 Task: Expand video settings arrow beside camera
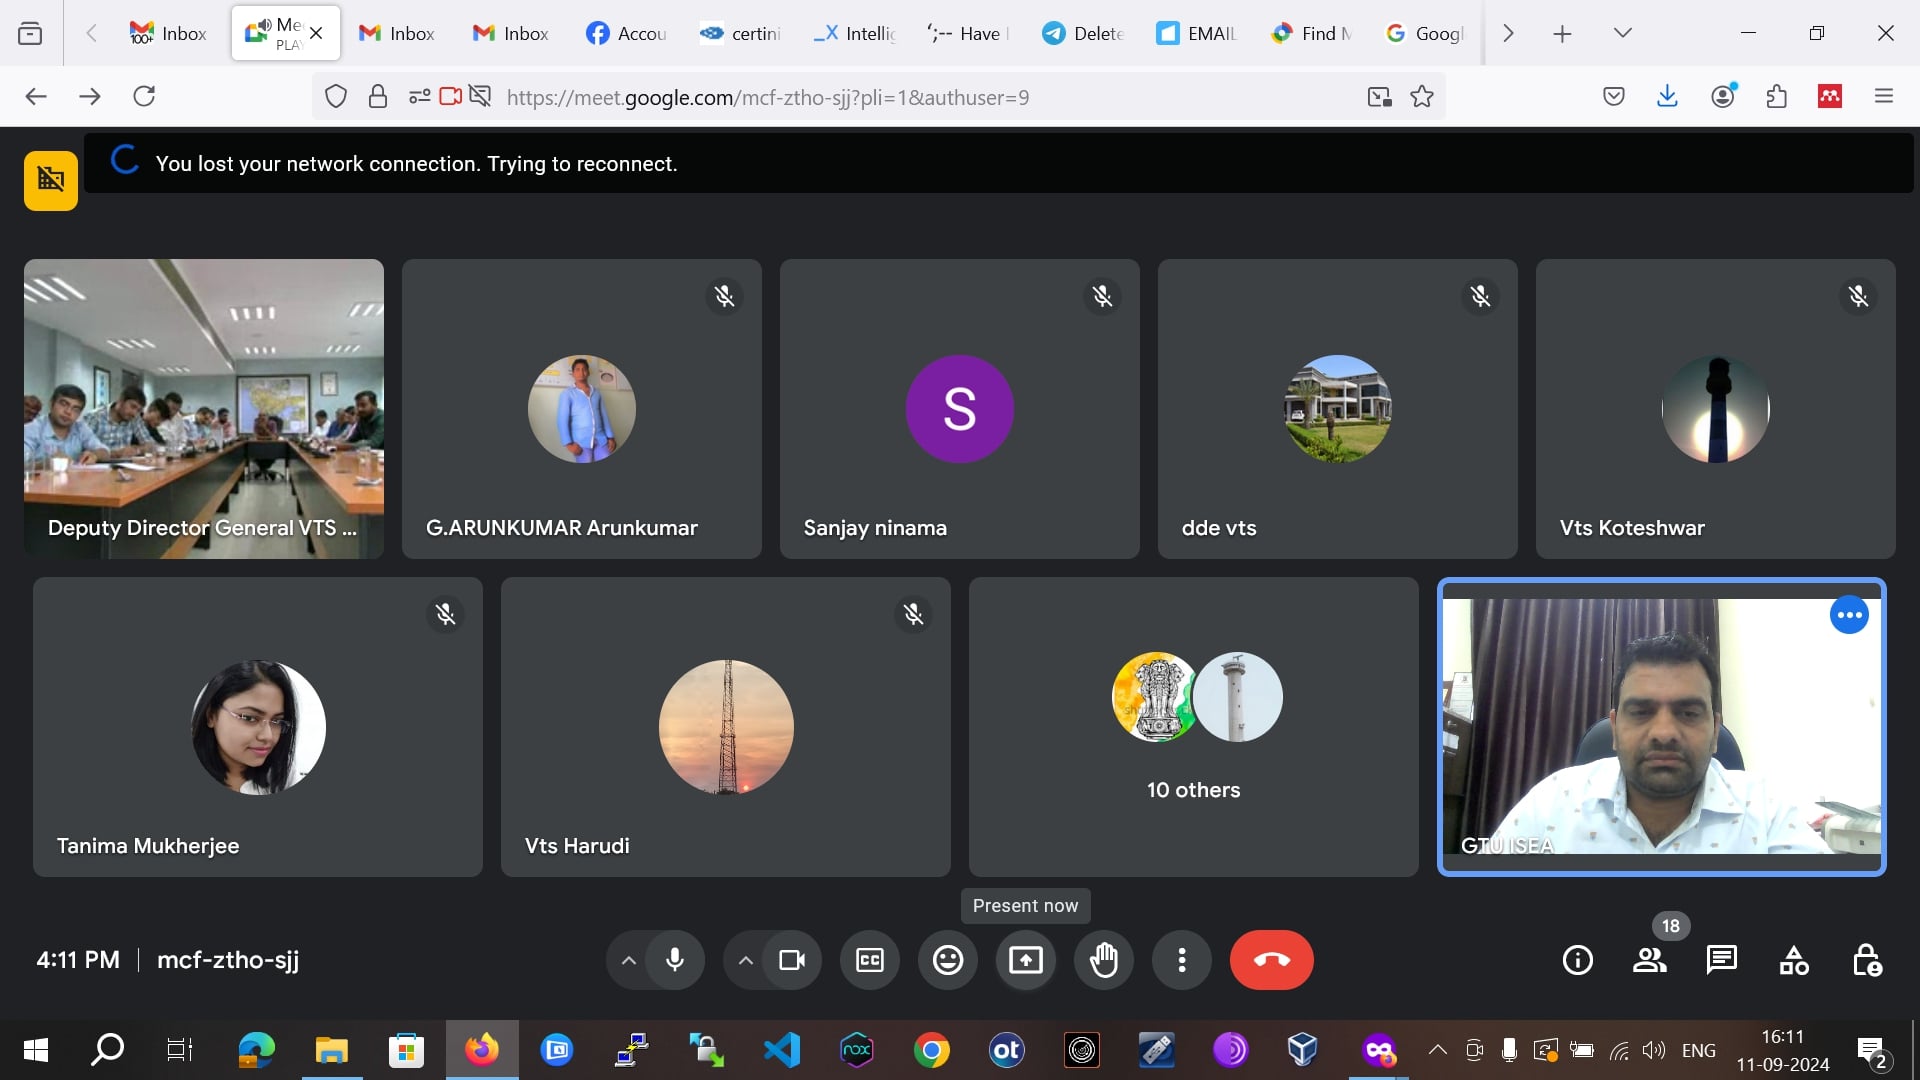(745, 960)
